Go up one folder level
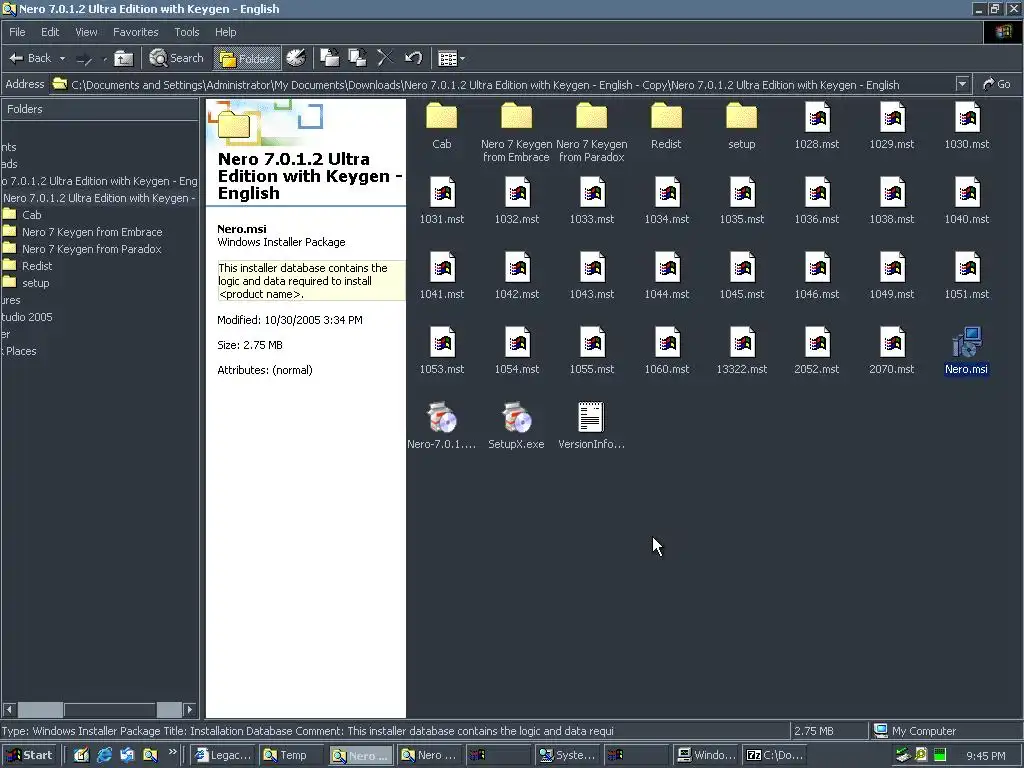 tap(123, 58)
